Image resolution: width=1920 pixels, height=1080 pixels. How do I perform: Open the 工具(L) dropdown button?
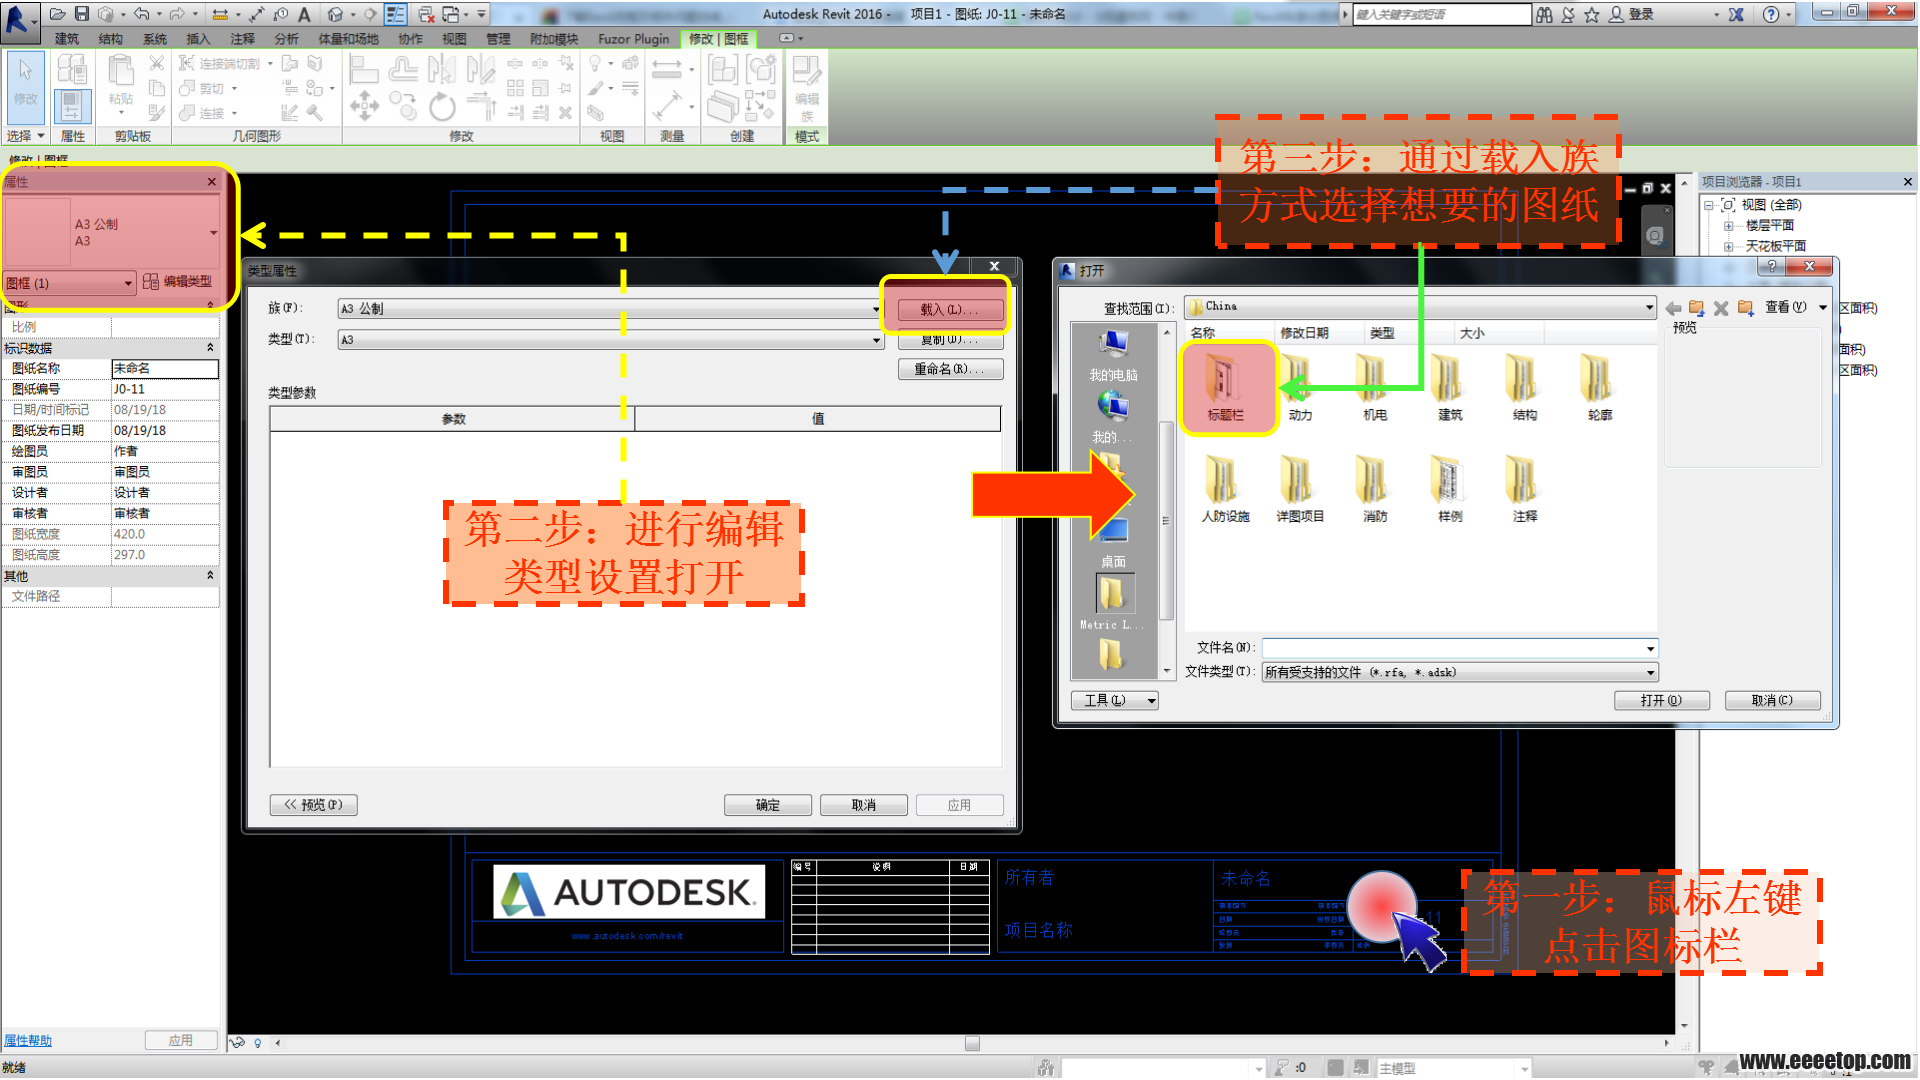[1114, 700]
